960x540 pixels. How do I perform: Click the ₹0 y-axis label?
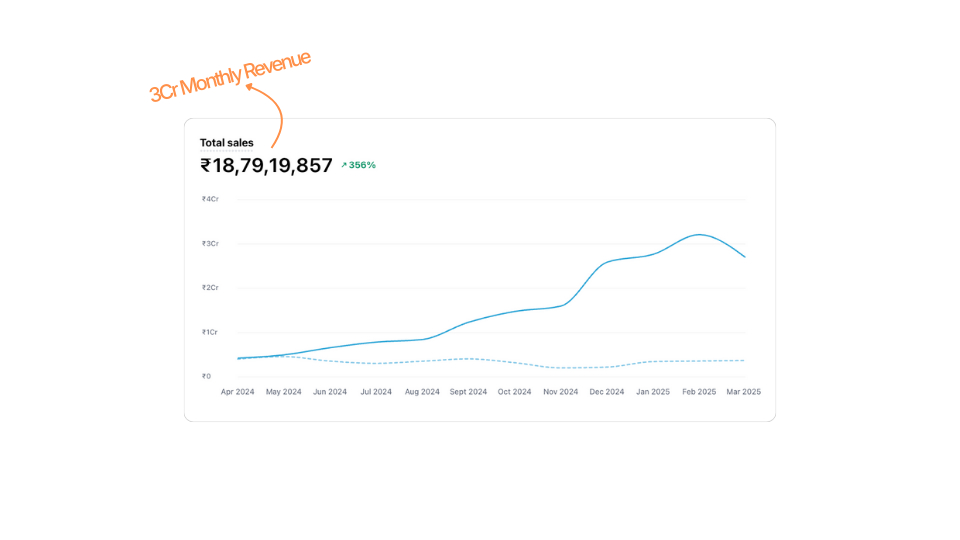point(206,376)
